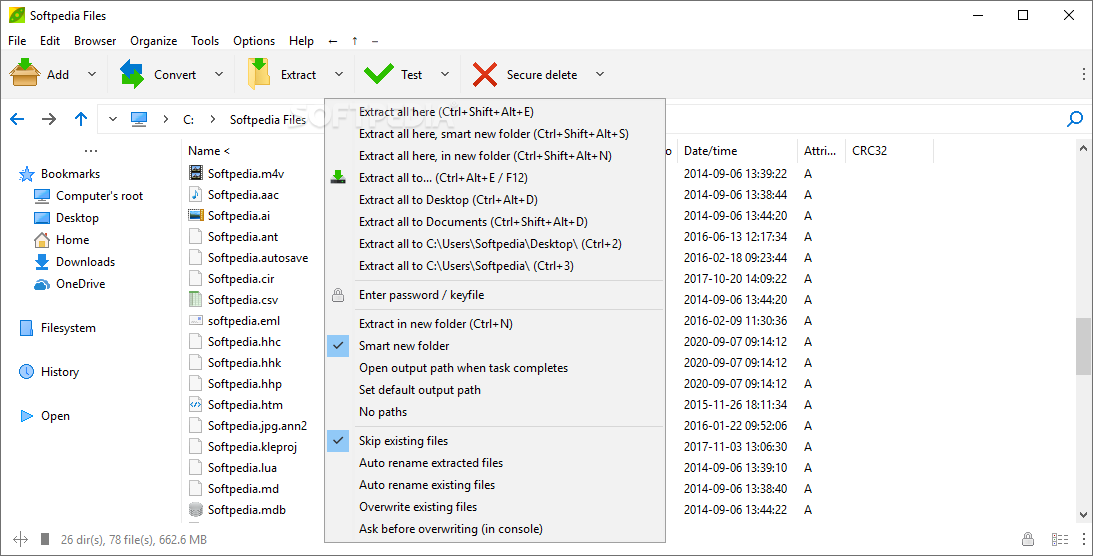Open the address bar history dropdown
Viewport: 1093px width, 556px height.
112,119
